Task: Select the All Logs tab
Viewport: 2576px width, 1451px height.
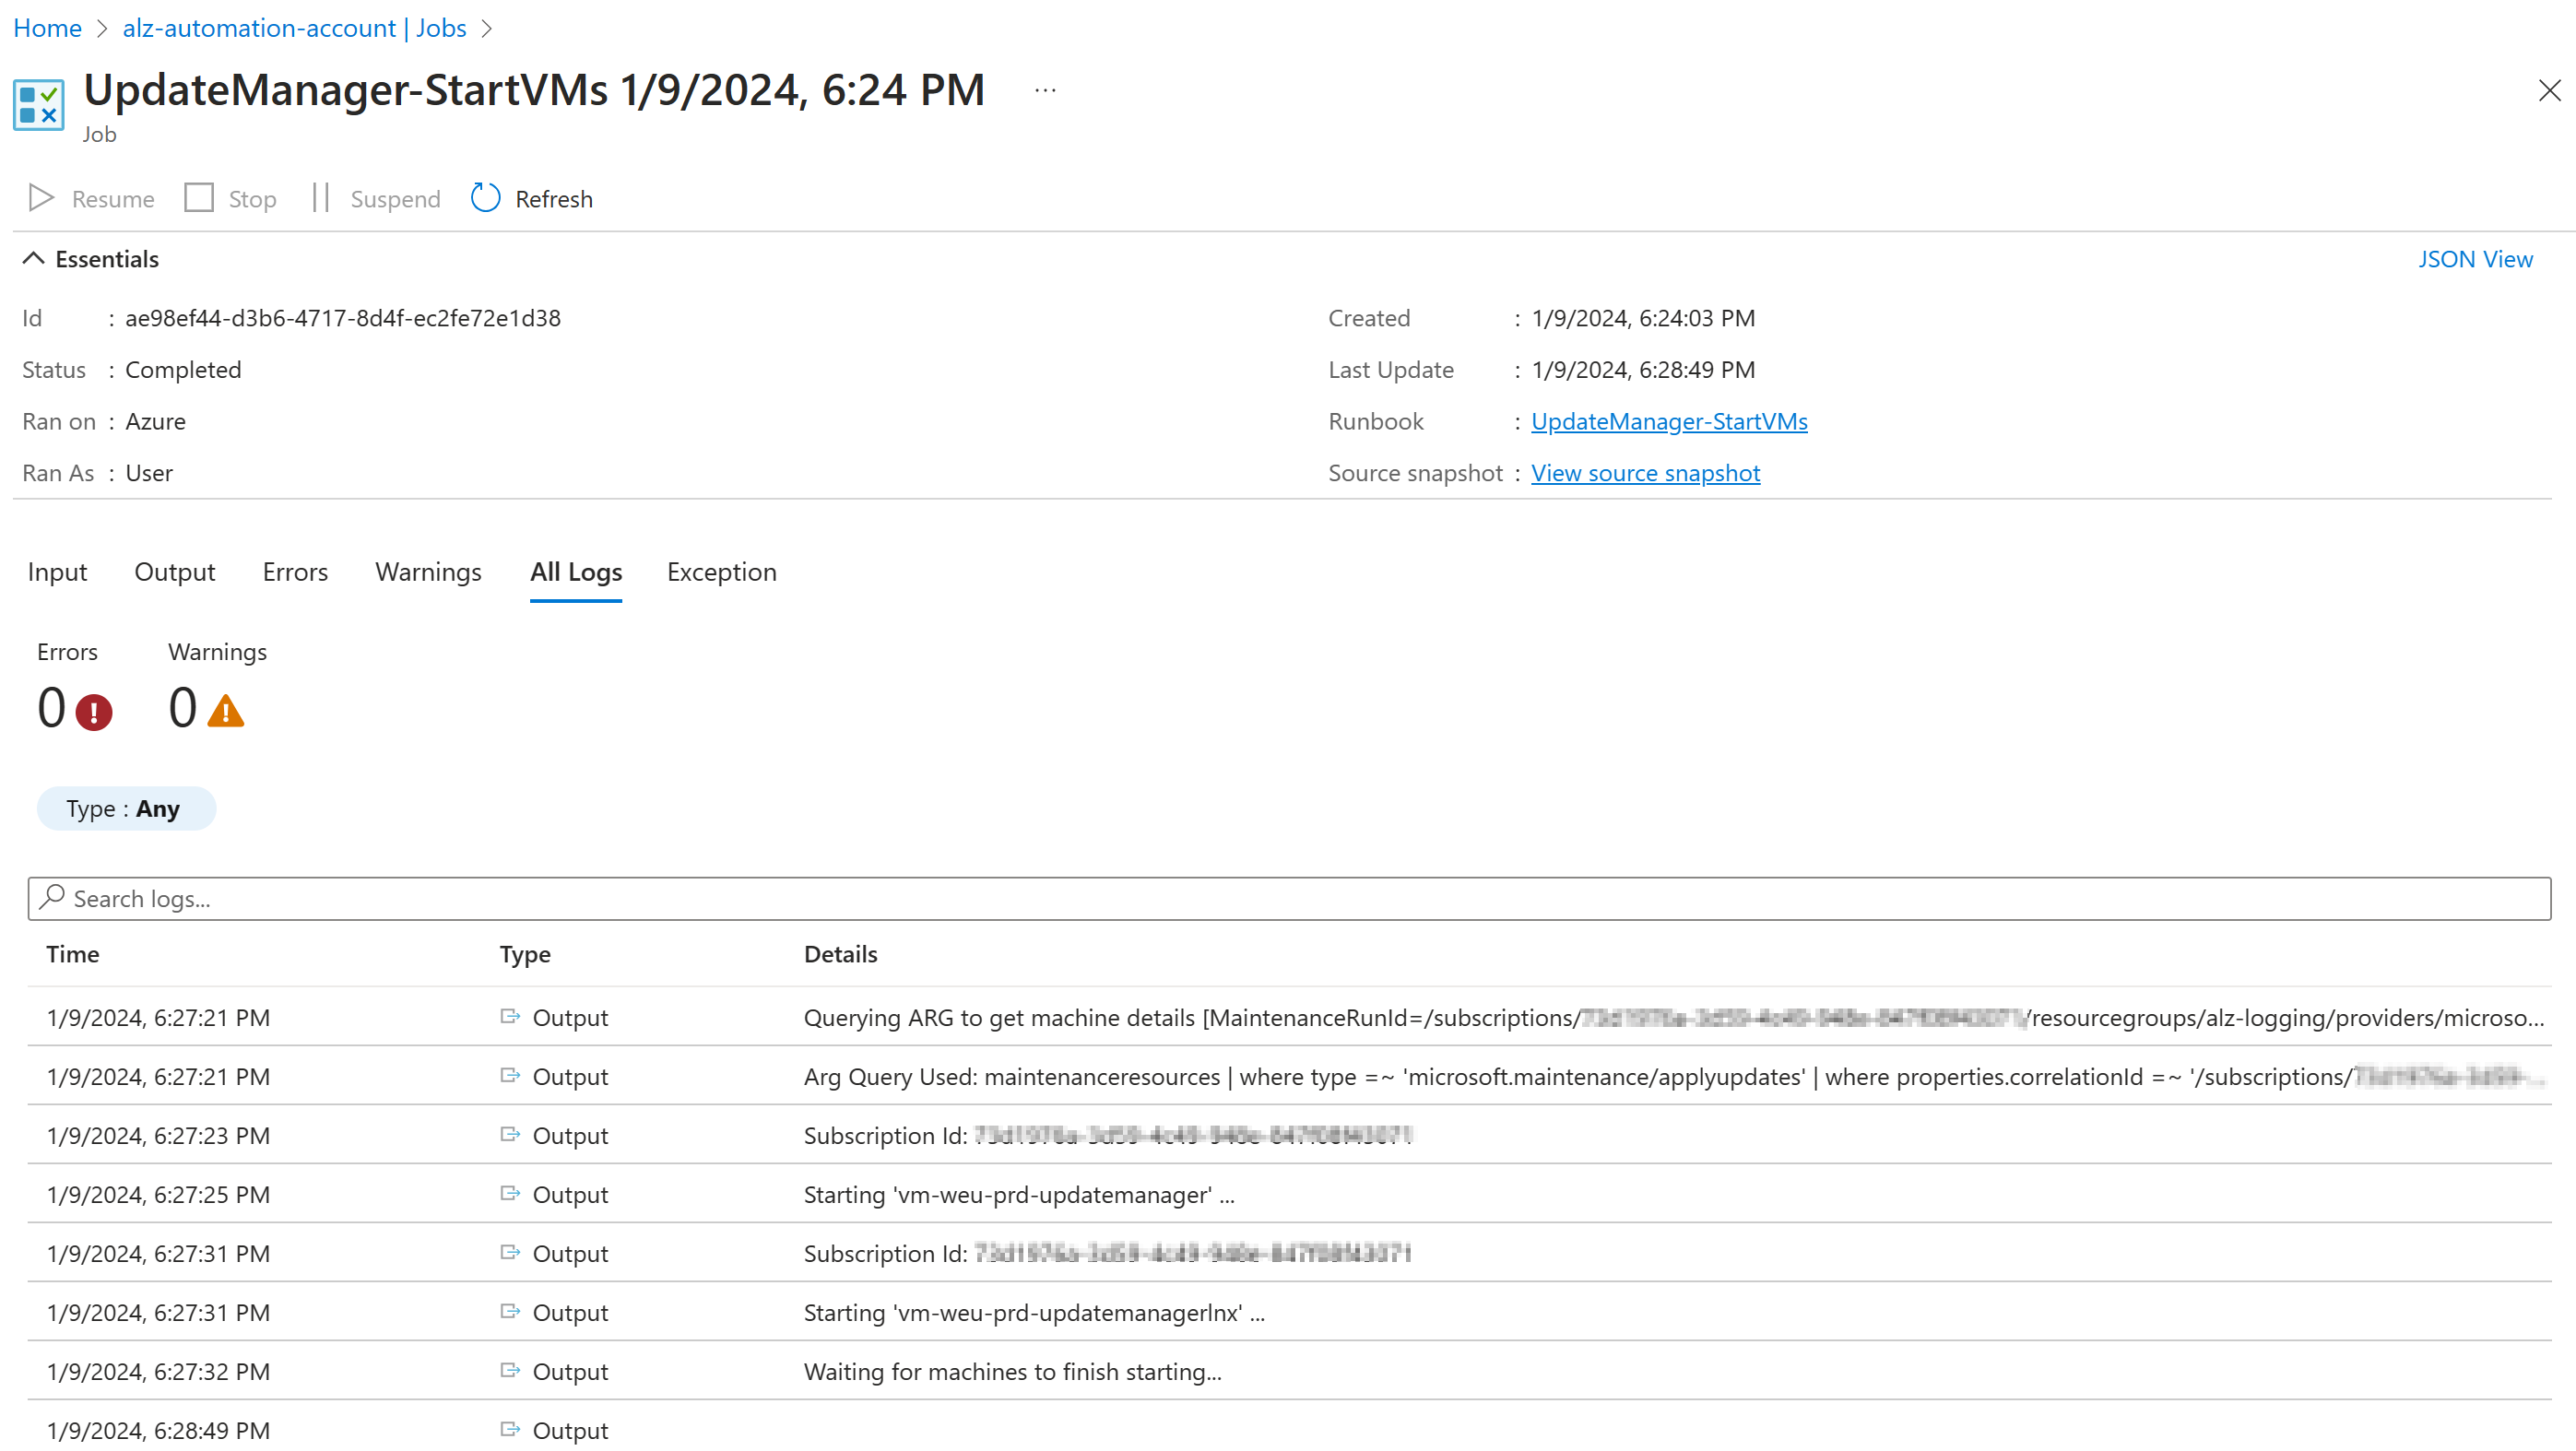Action: click(x=576, y=572)
